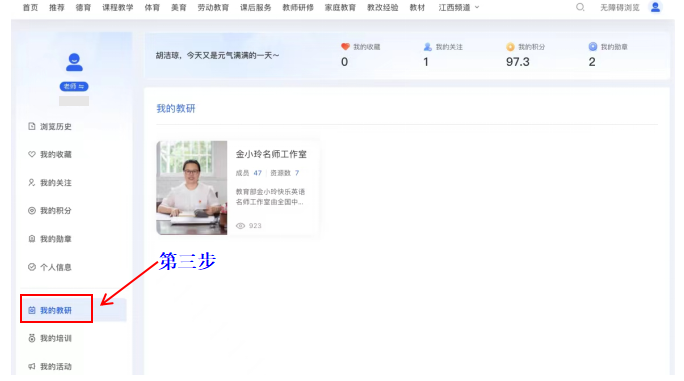Select the greeting text 今天又是元气满满的一天
Viewport: 684px width, 381px height.
pyautogui.click(x=233, y=55)
